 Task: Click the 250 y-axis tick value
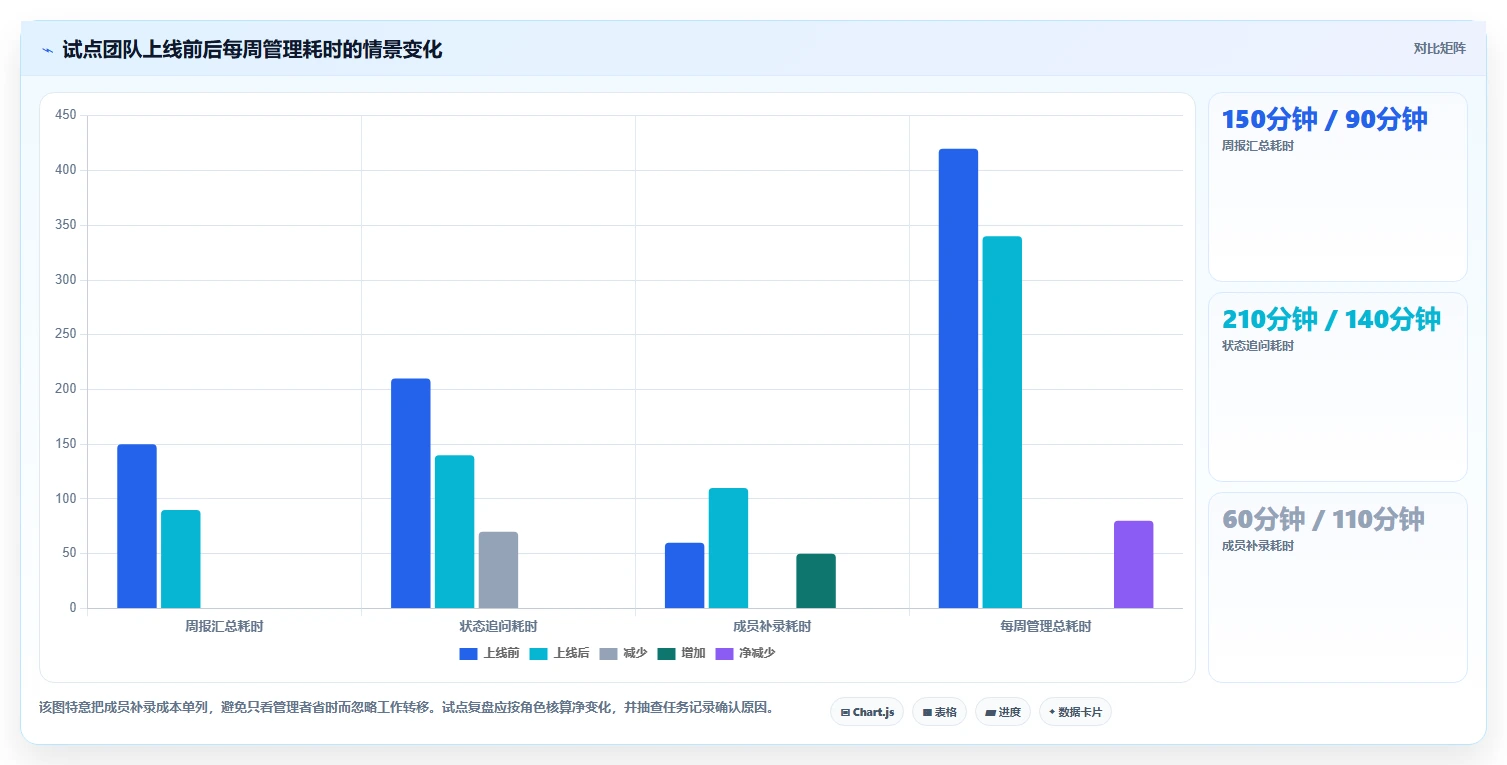click(x=66, y=334)
